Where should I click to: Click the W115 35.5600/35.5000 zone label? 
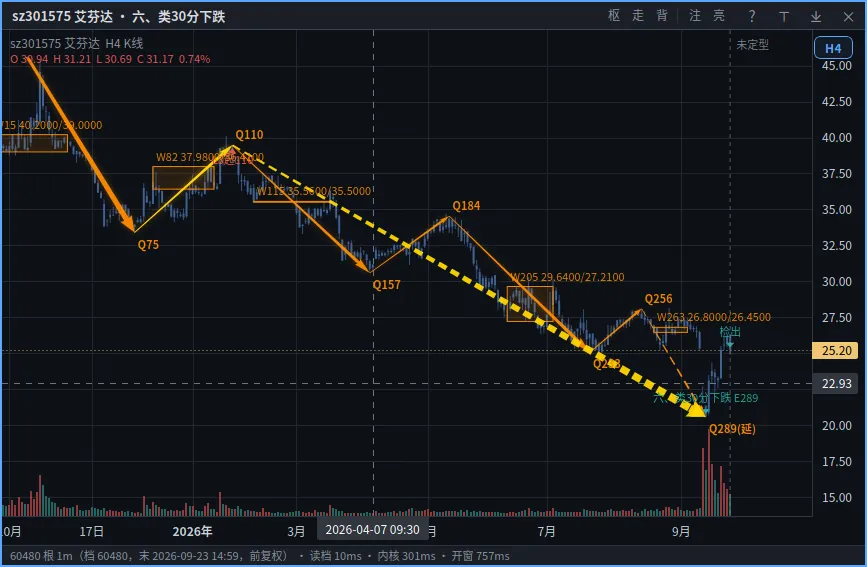coord(314,191)
